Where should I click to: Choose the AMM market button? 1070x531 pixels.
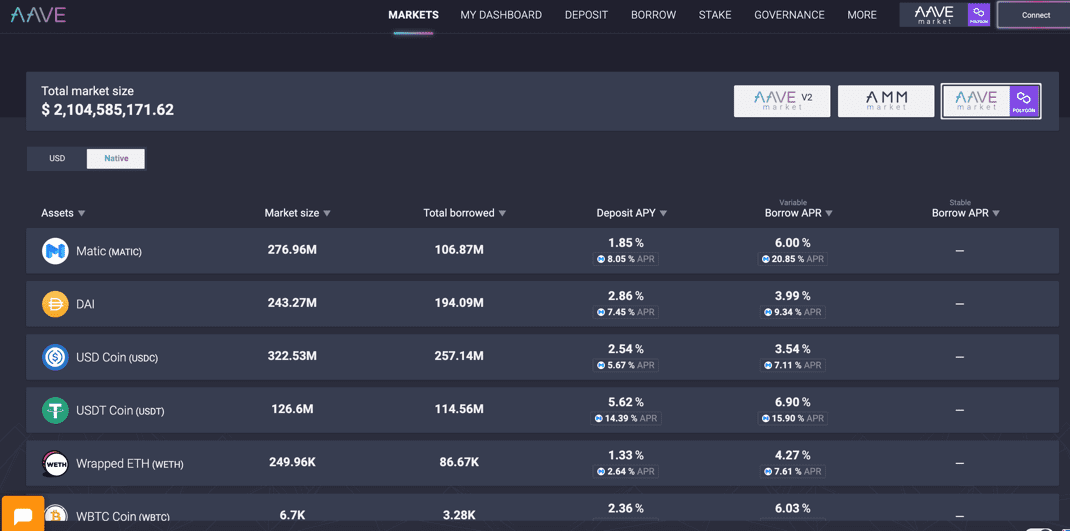pos(886,101)
